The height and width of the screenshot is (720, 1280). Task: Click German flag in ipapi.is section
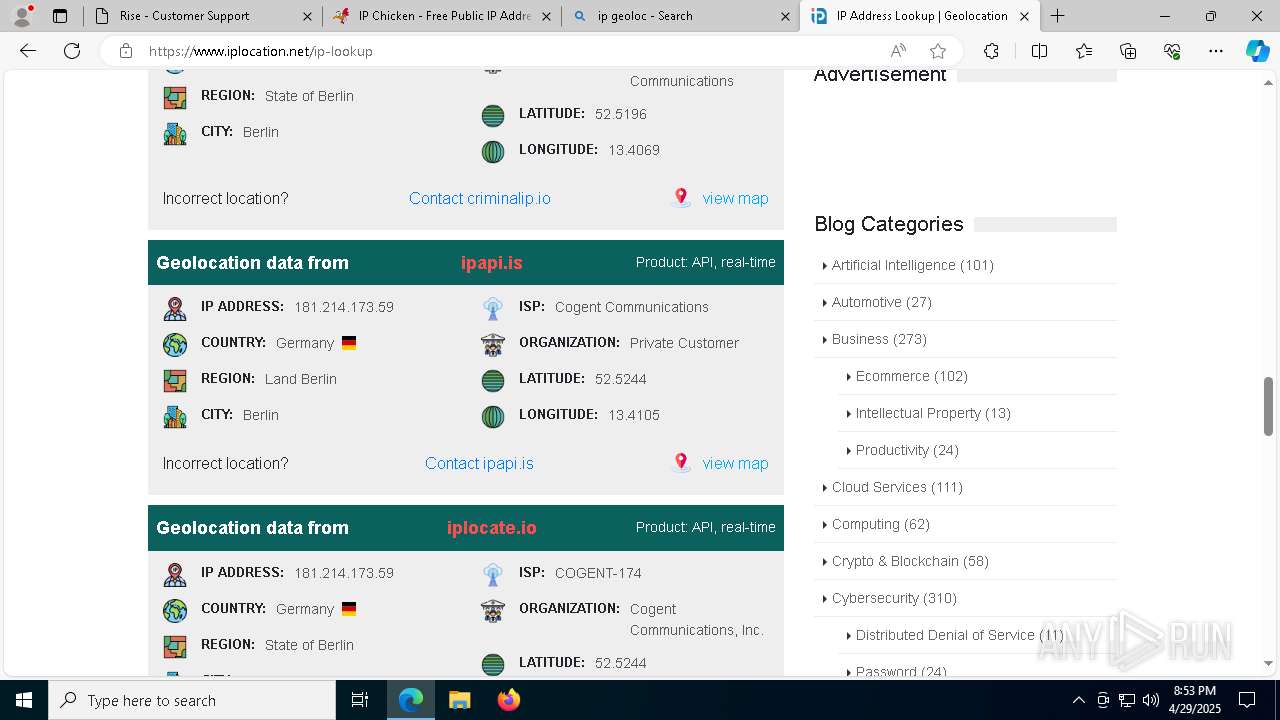(x=349, y=342)
